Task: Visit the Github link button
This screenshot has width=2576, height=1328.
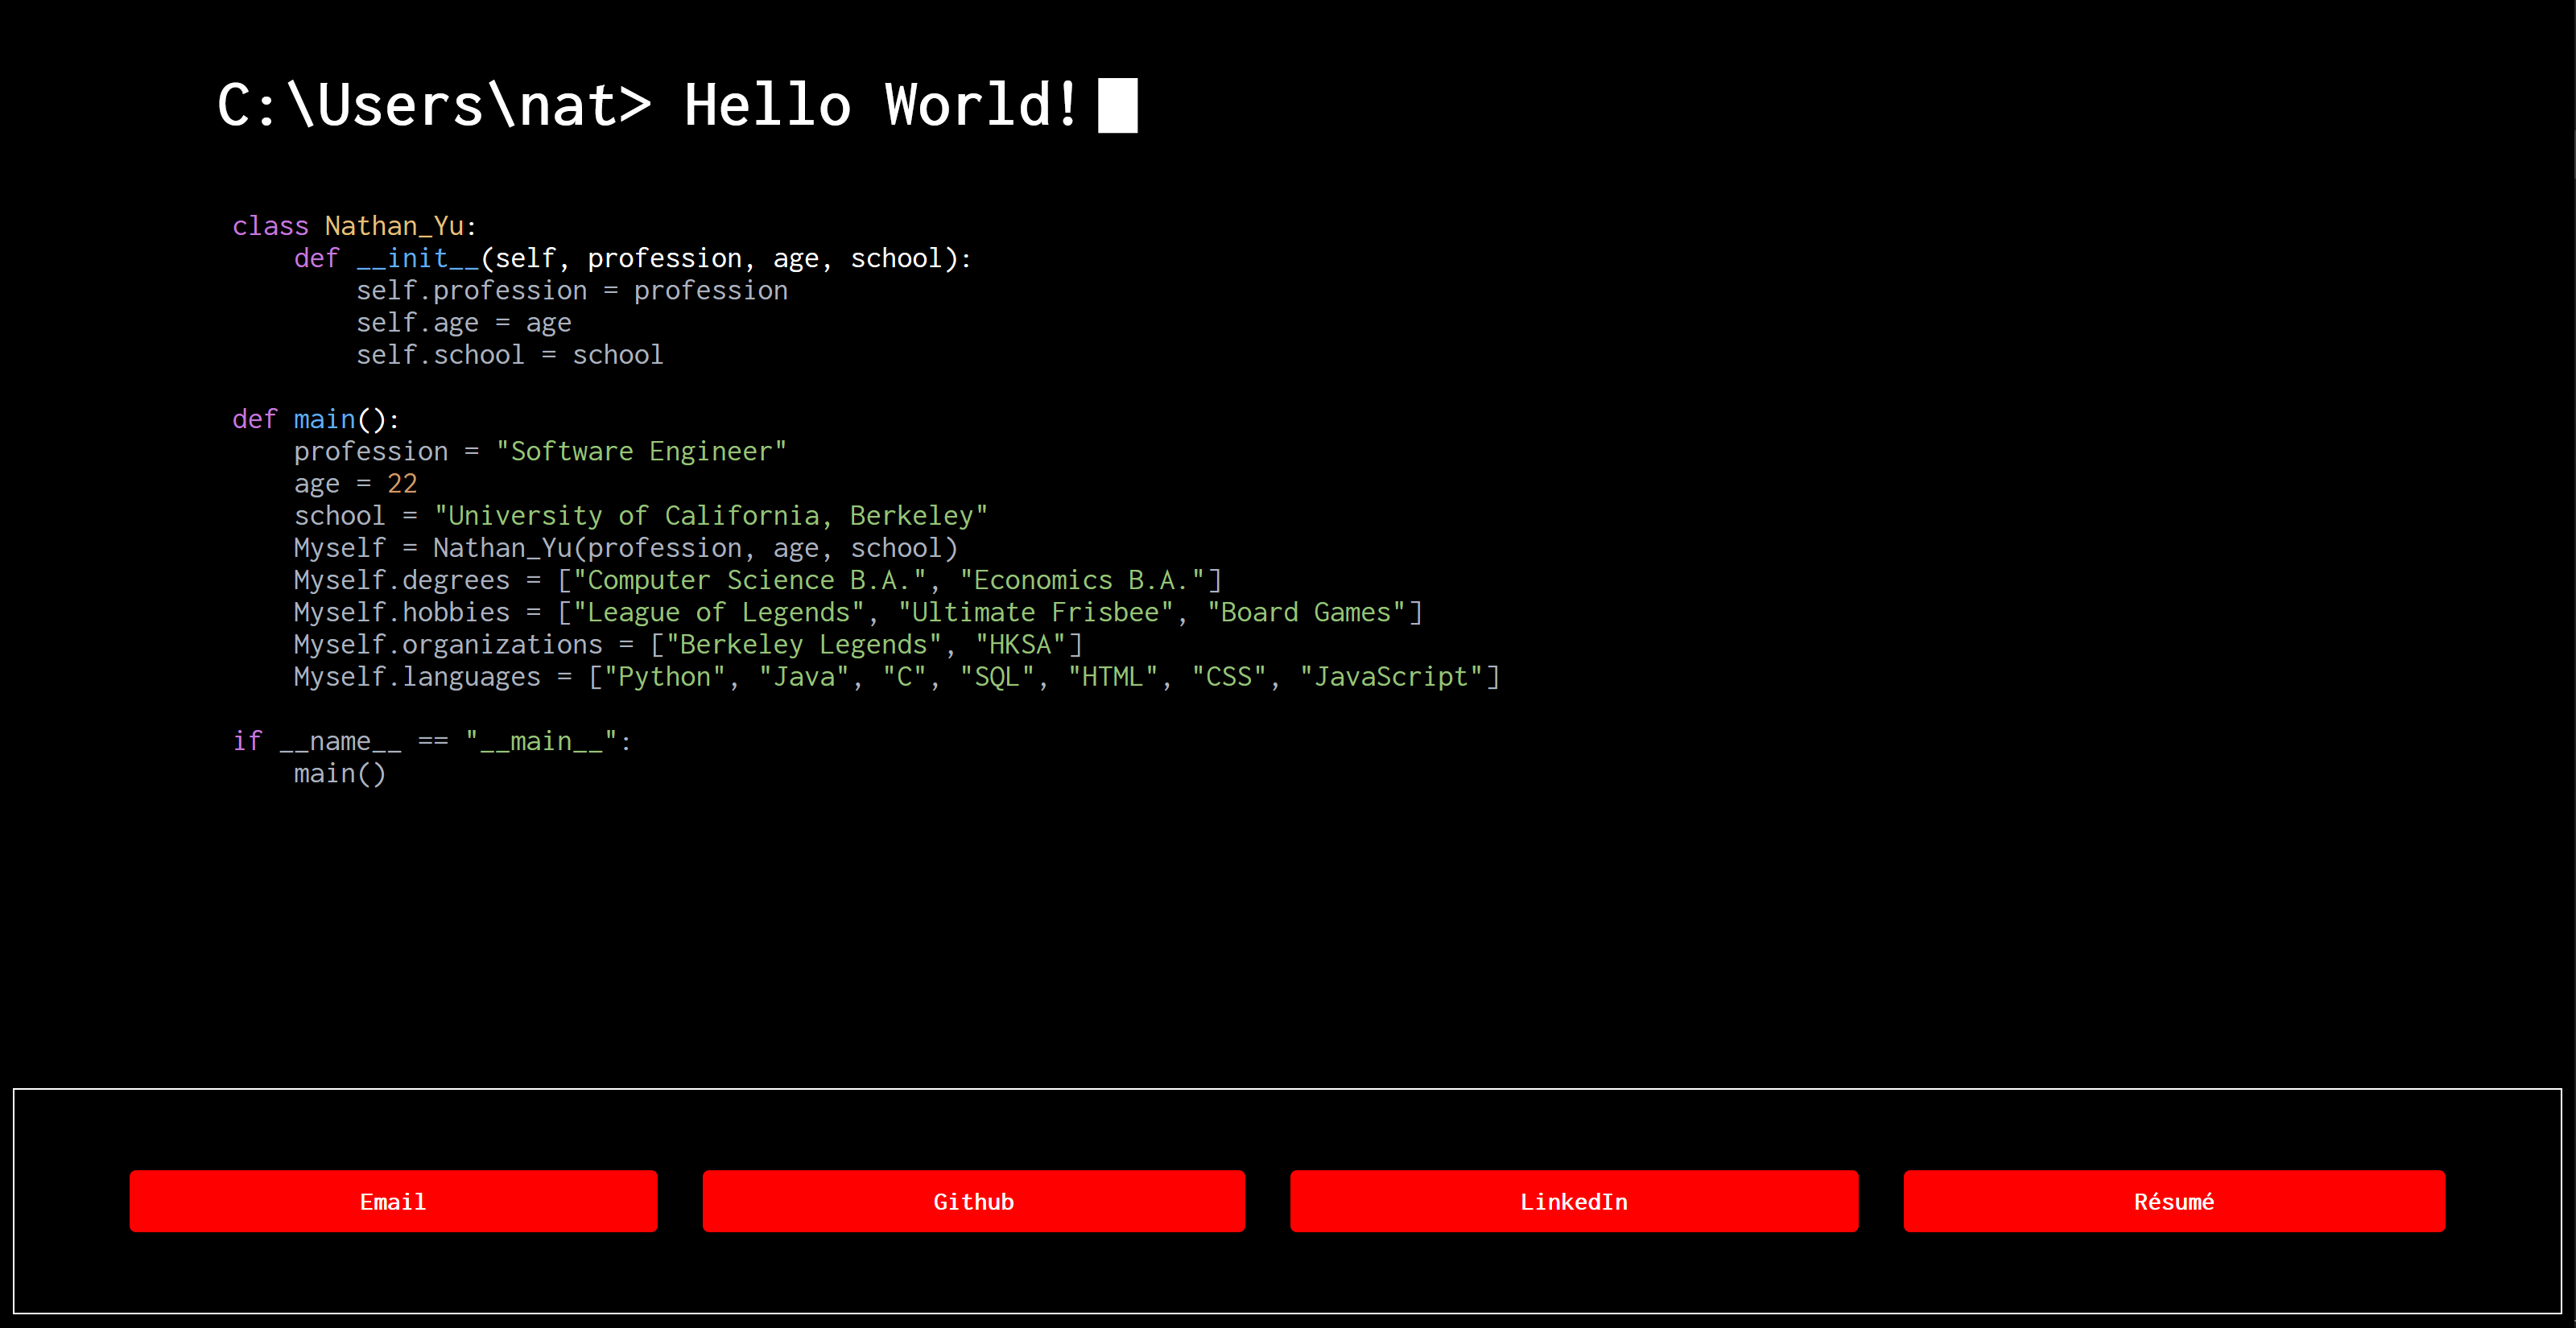Action: 973,1201
